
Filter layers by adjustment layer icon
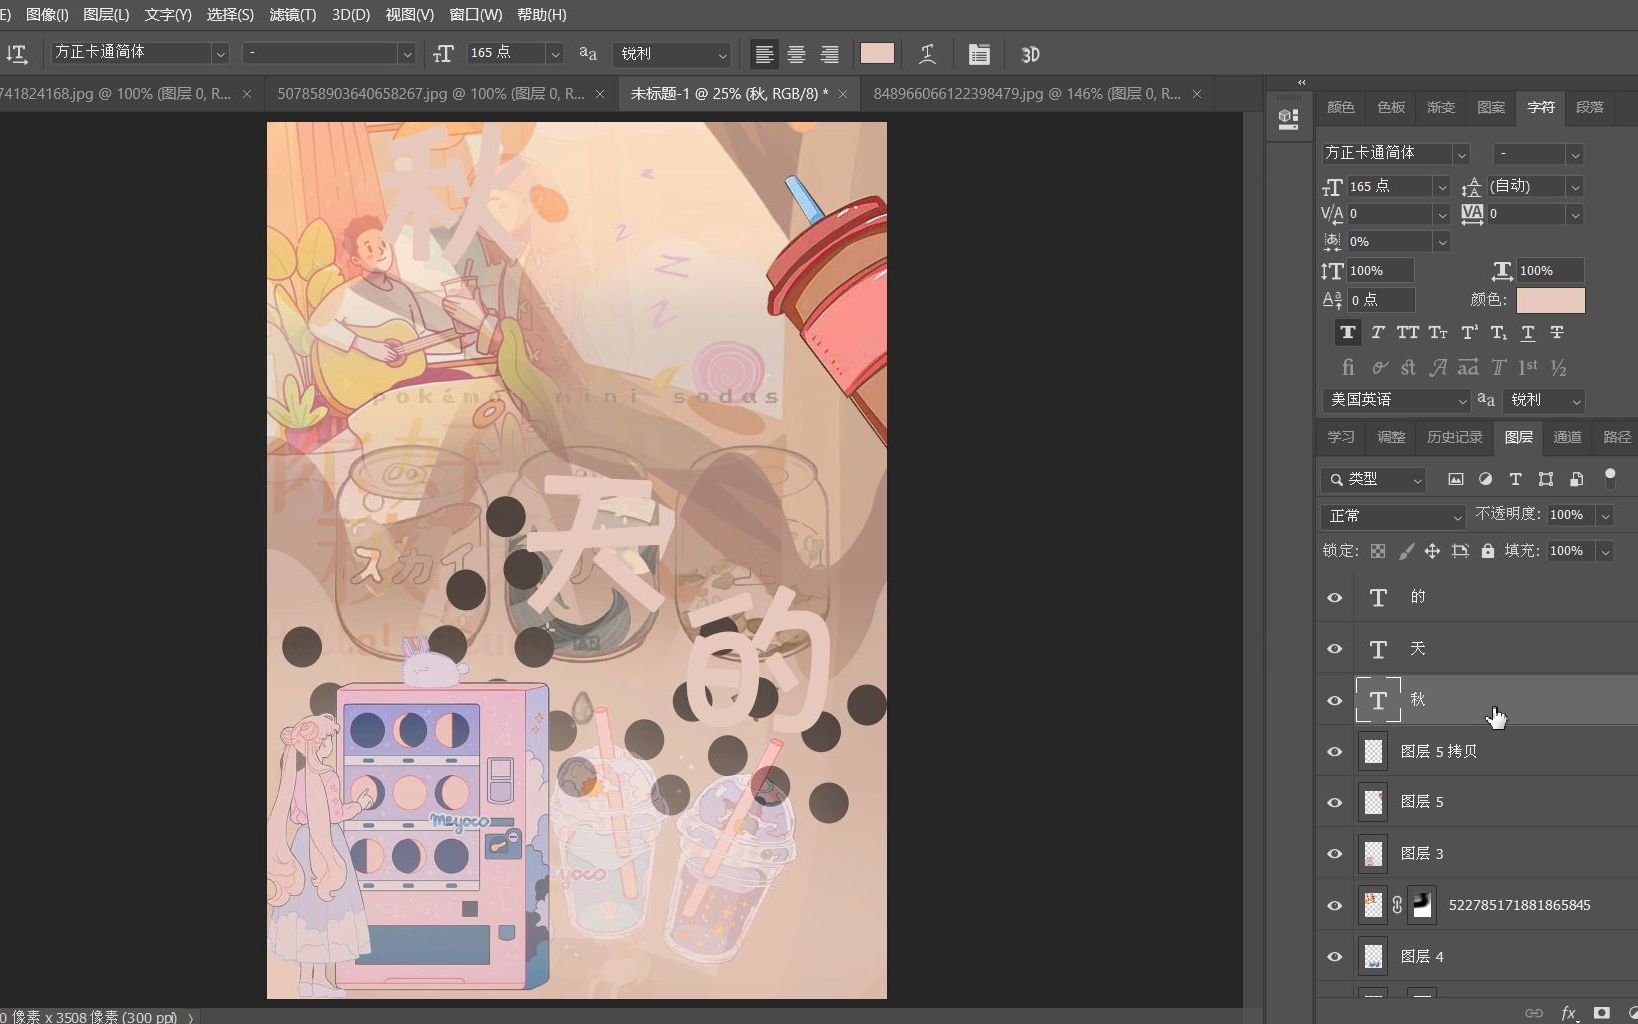point(1486,479)
